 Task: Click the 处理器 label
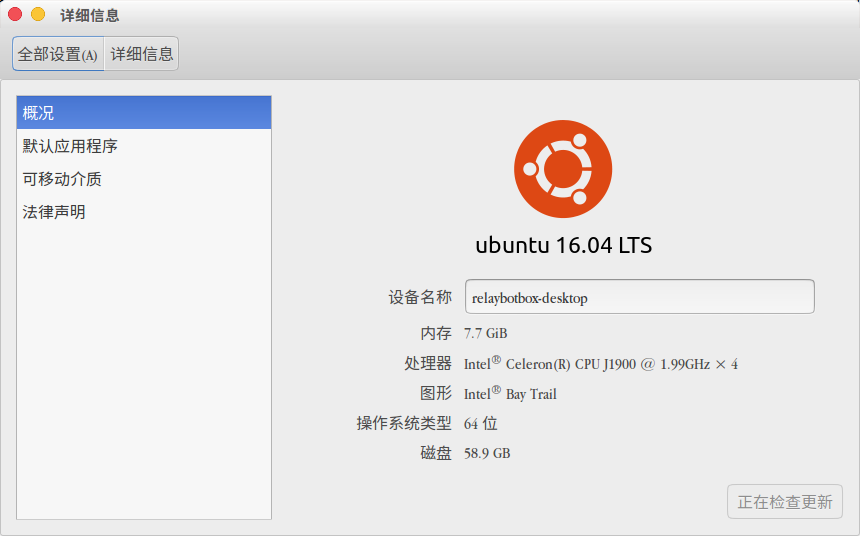tap(428, 363)
